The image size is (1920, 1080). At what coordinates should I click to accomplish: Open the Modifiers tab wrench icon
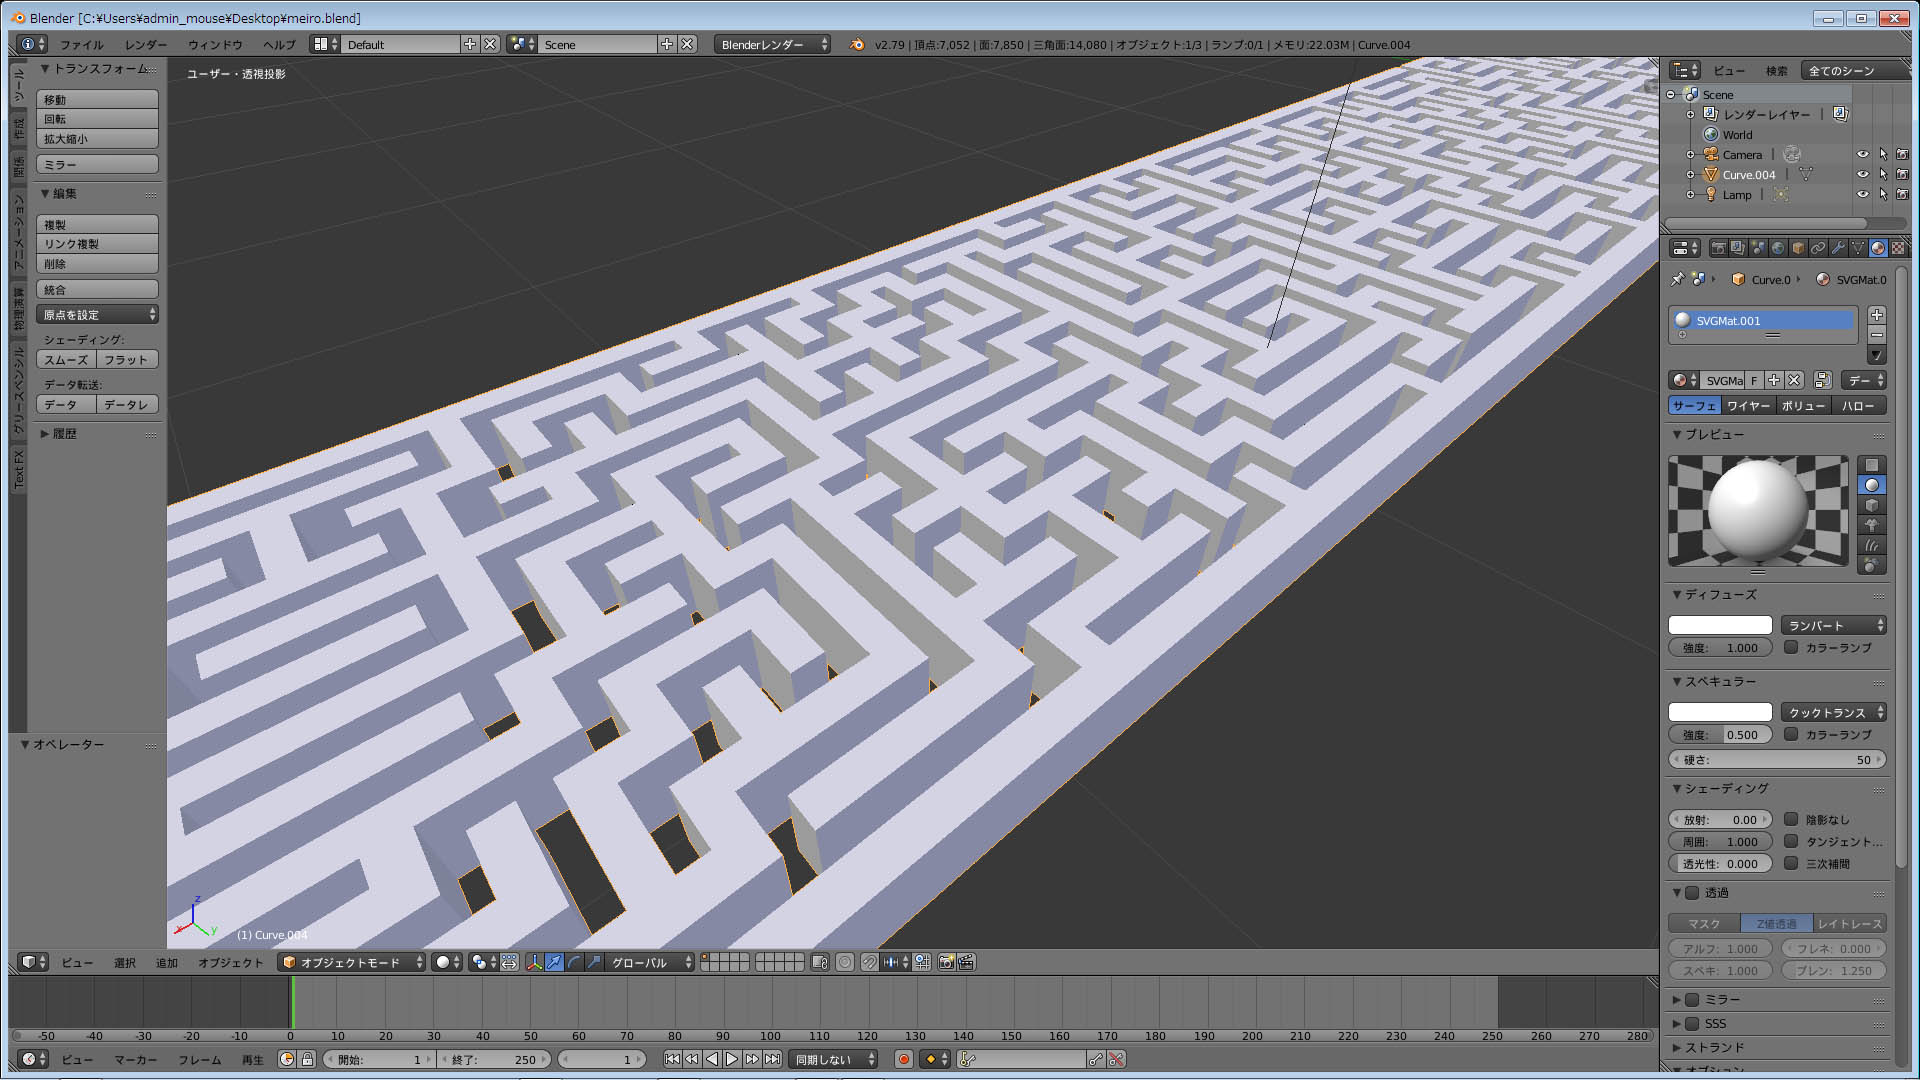tap(1838, 248)
